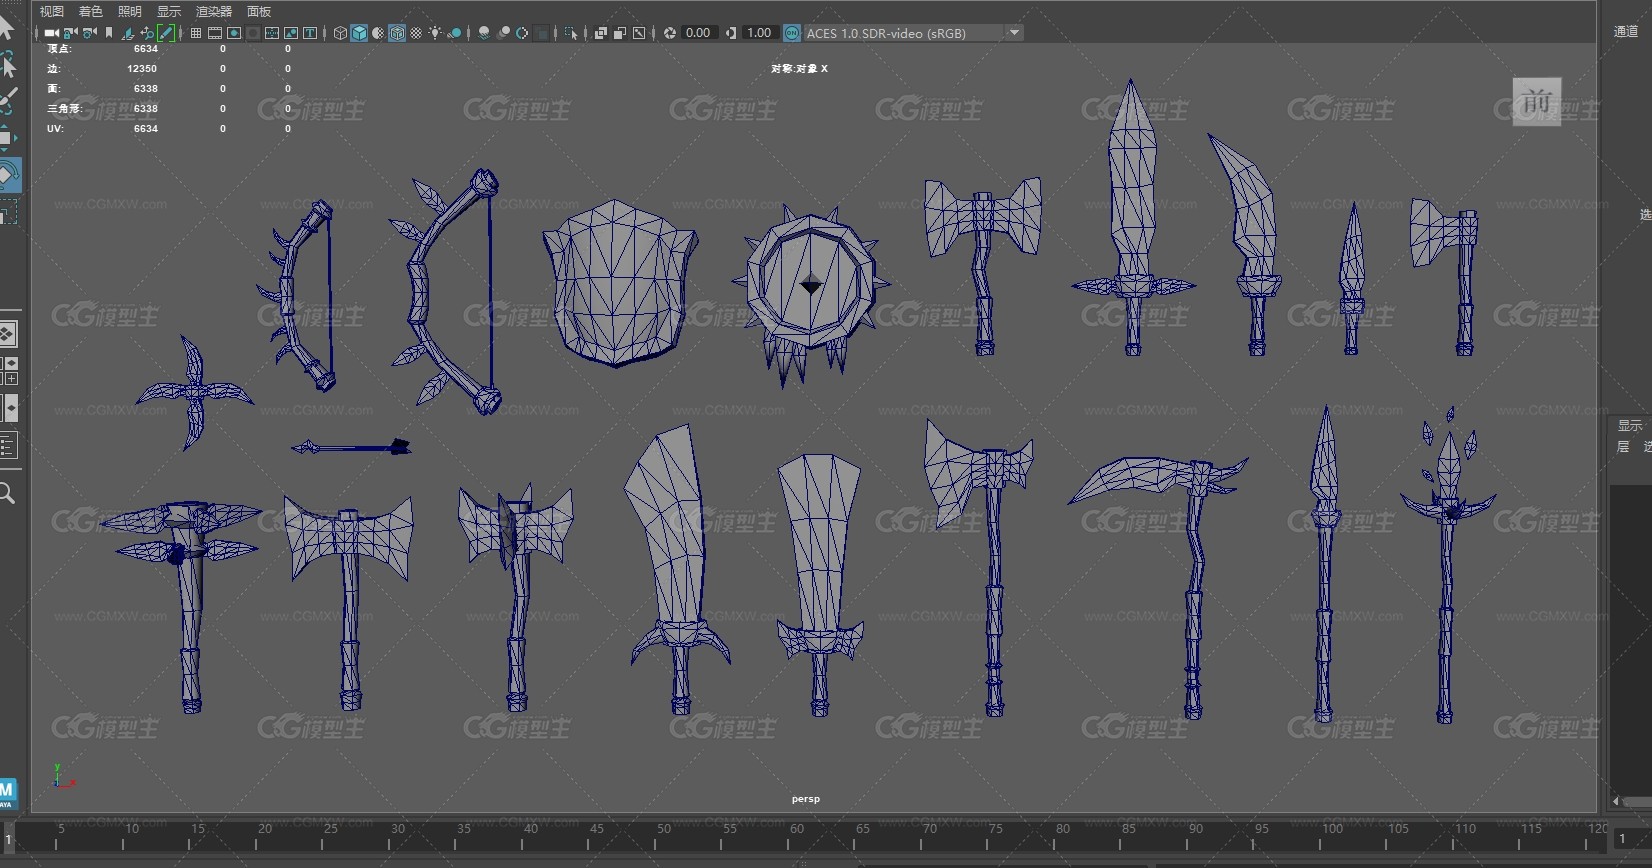This screenshot has width=1652, height=868.
Task: Toggle screen space ambient occlusion icon
Action: pos(484,33)
